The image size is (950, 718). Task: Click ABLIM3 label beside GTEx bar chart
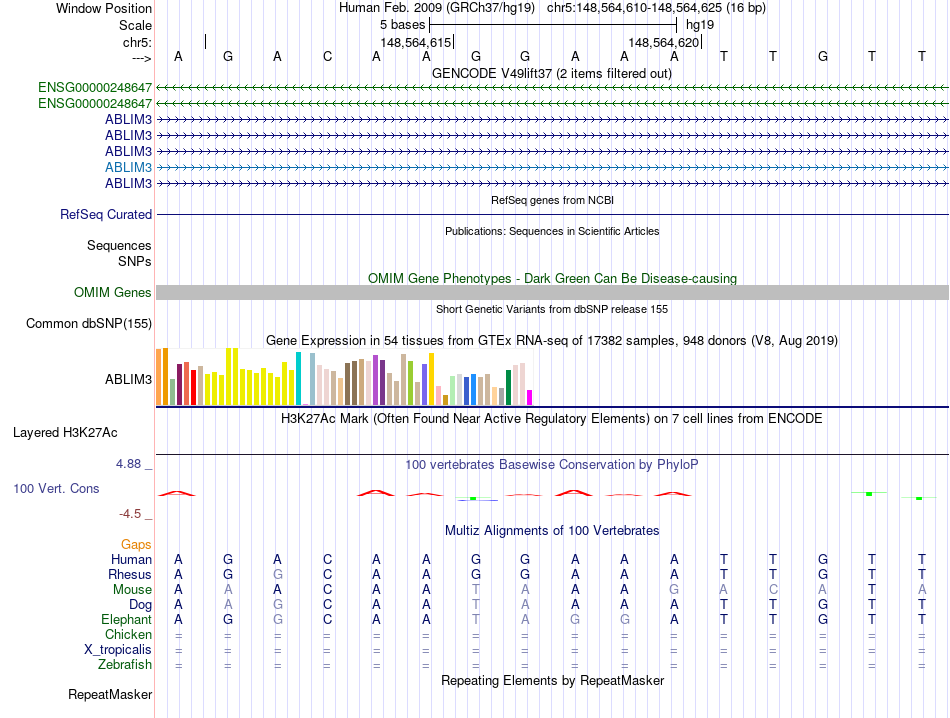pos(128,379)
